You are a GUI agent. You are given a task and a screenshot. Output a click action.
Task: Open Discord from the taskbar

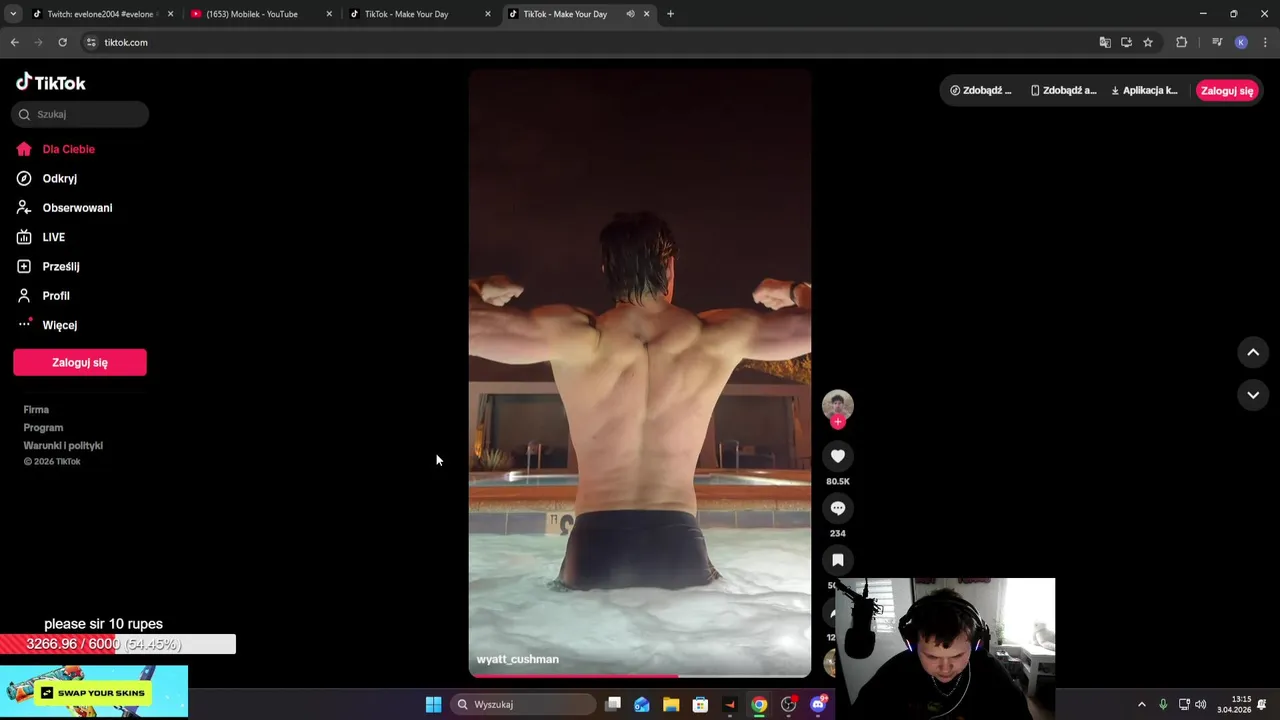pyautogui.click(x=818, y=704)
